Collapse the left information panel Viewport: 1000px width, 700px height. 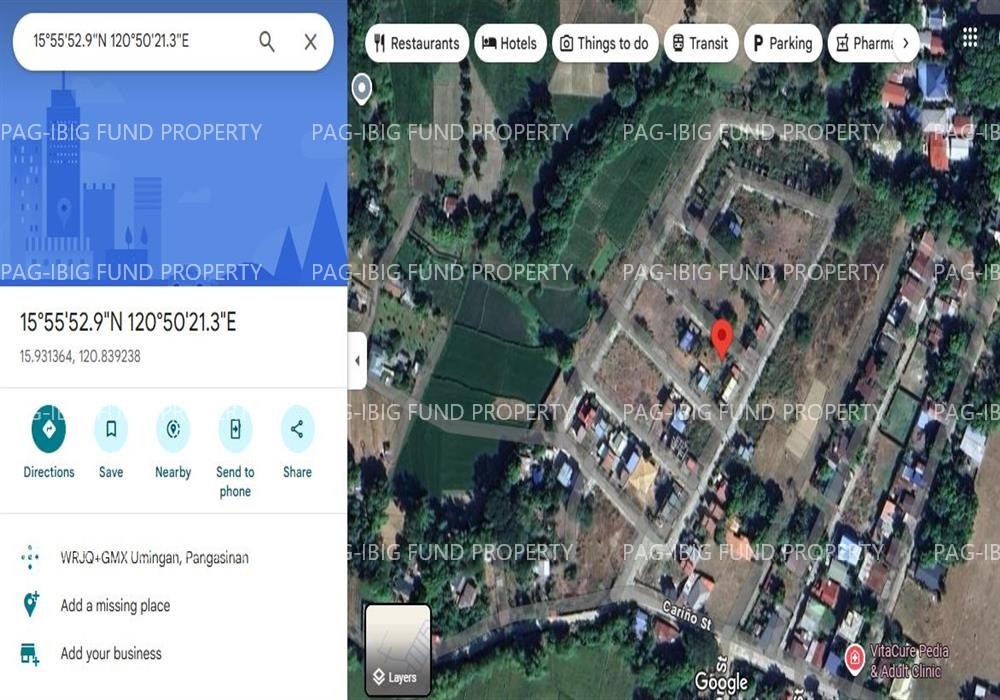(x=357, y=361)
